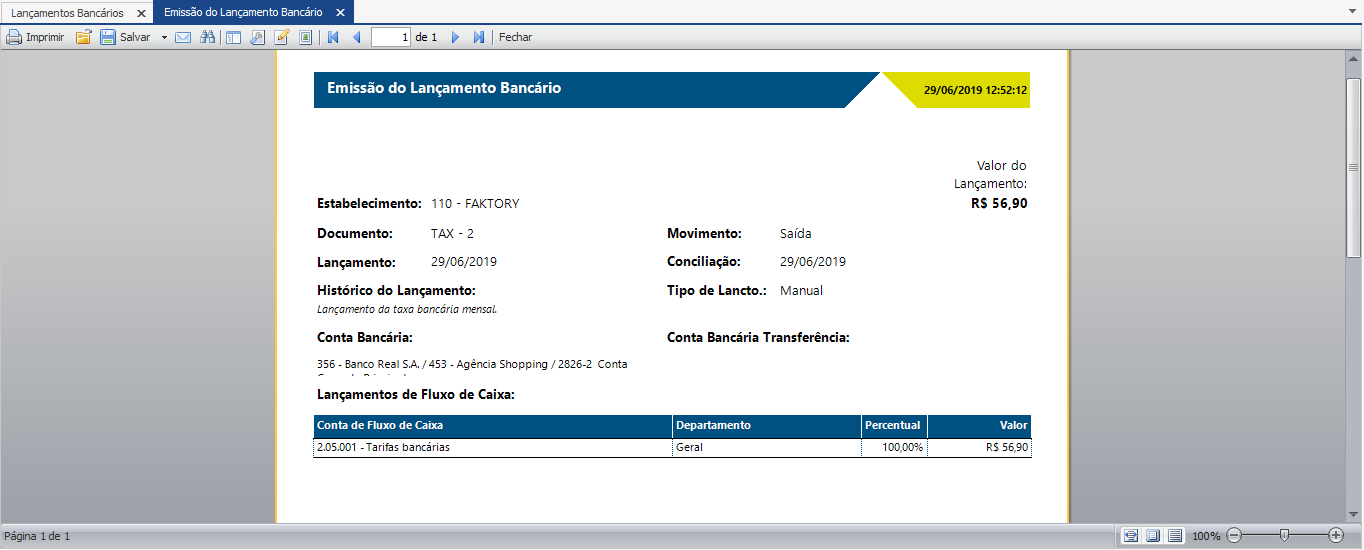Go to first page arrow
This screenshot has height=550, width=1364.
coord(333,37)
